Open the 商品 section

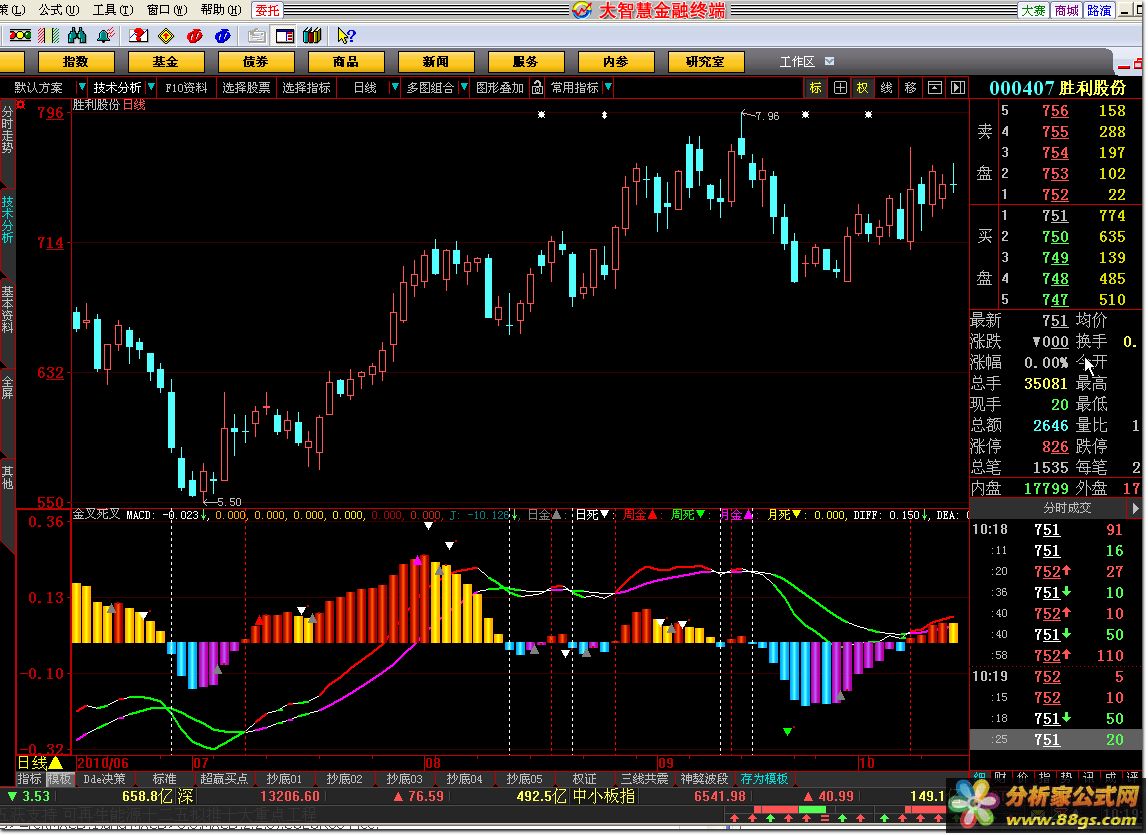click(346, 62)
